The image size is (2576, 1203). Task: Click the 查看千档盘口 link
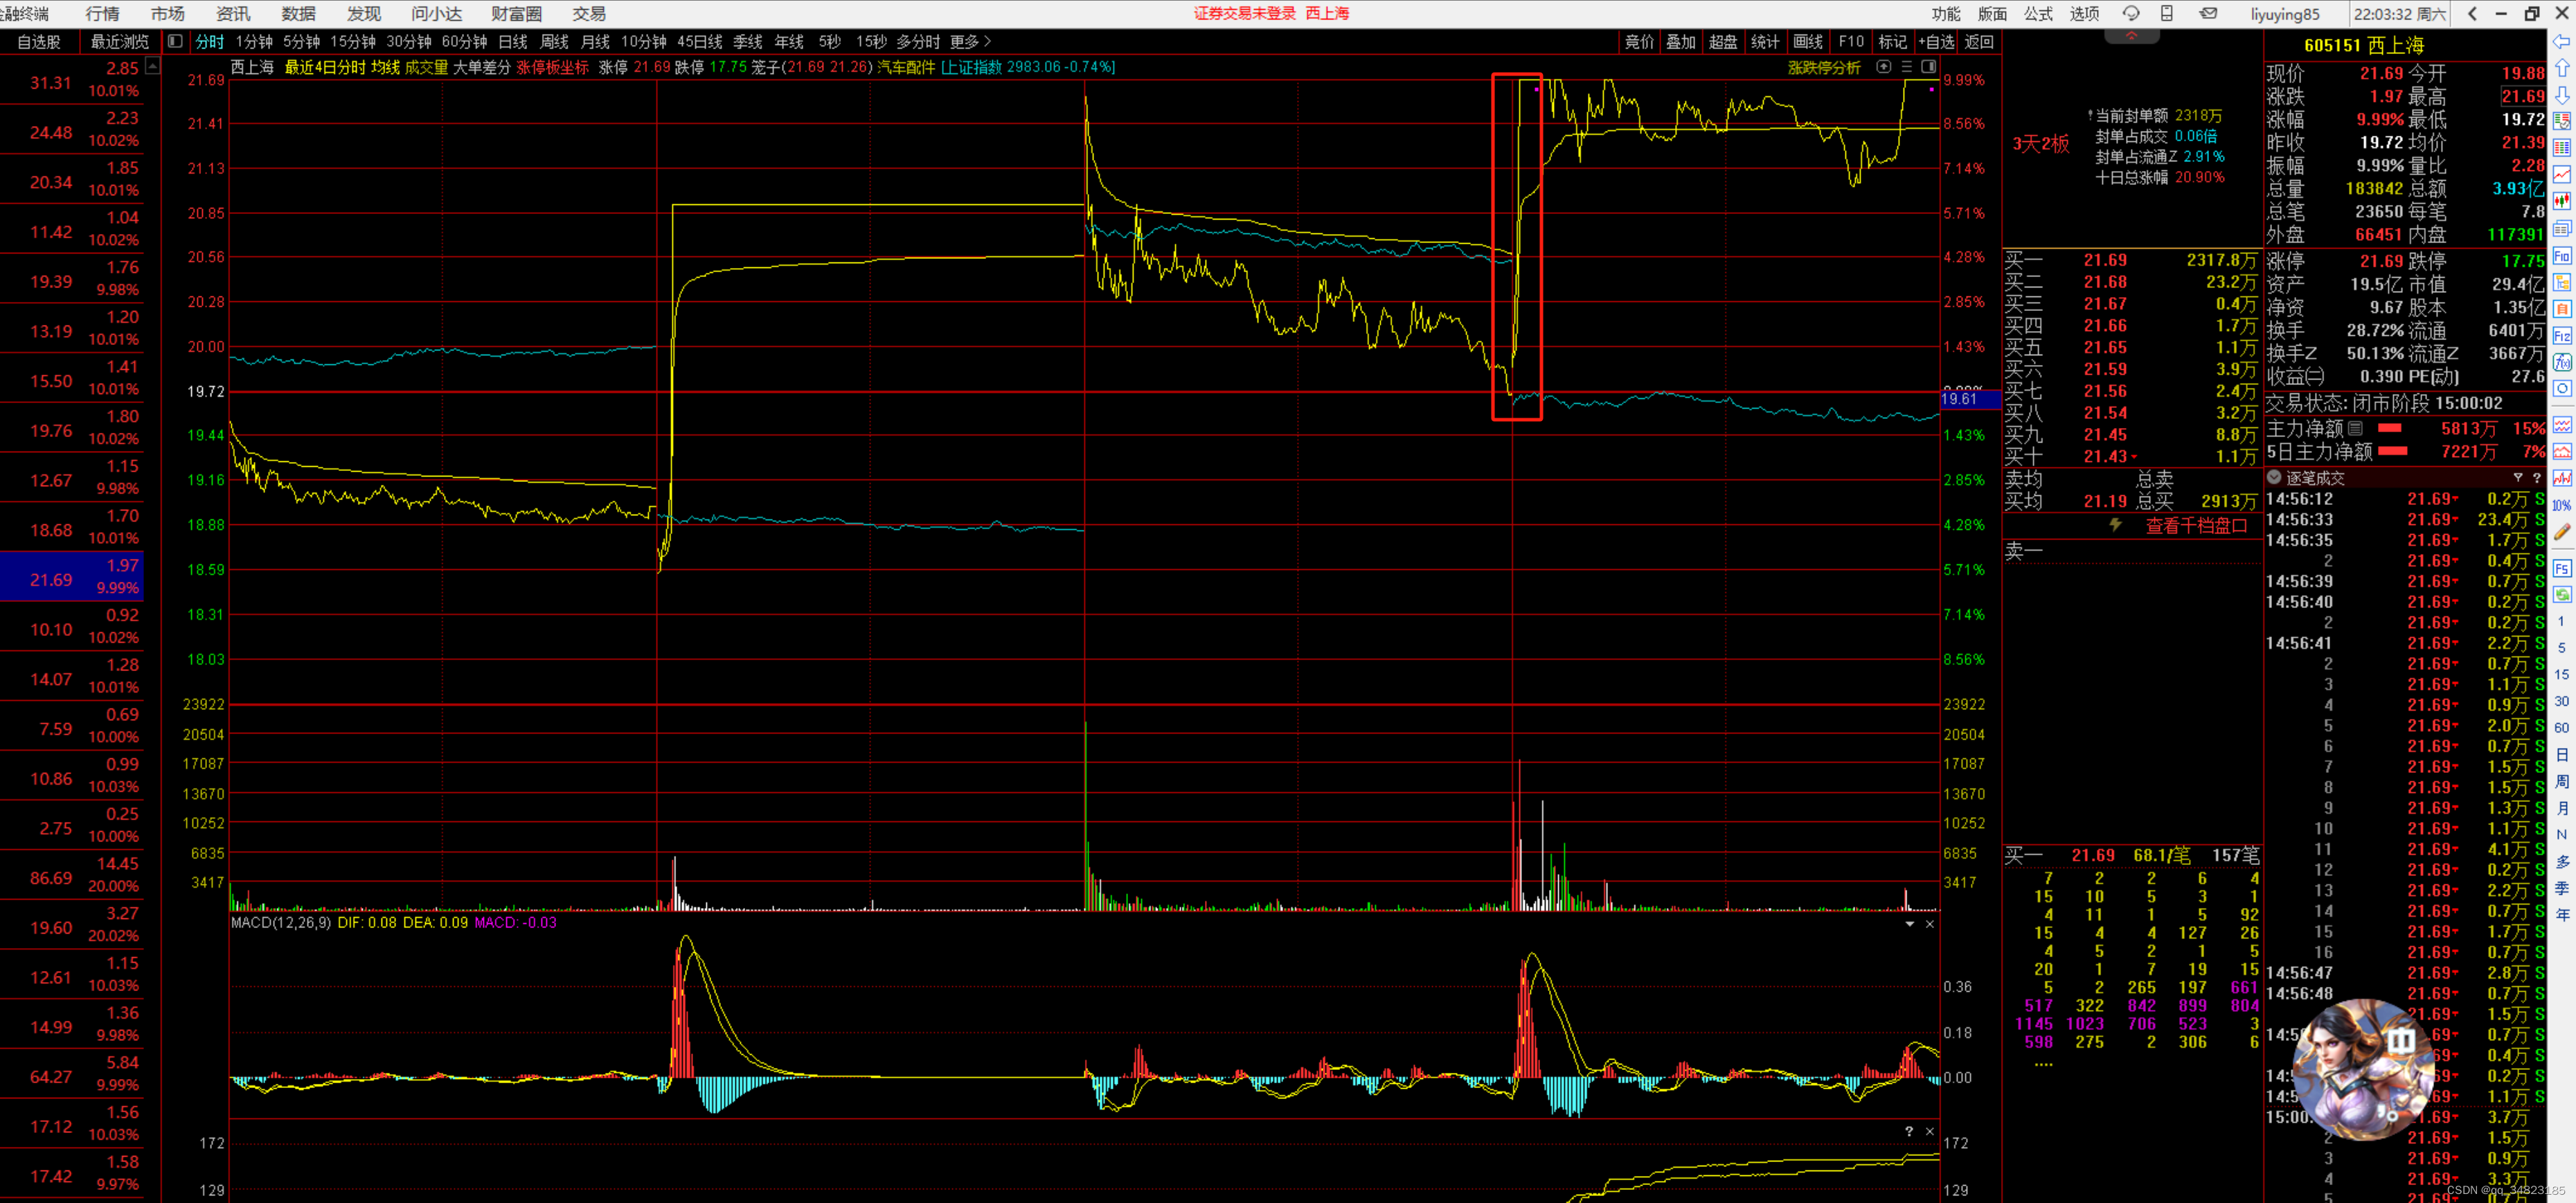click(2196, 526)
